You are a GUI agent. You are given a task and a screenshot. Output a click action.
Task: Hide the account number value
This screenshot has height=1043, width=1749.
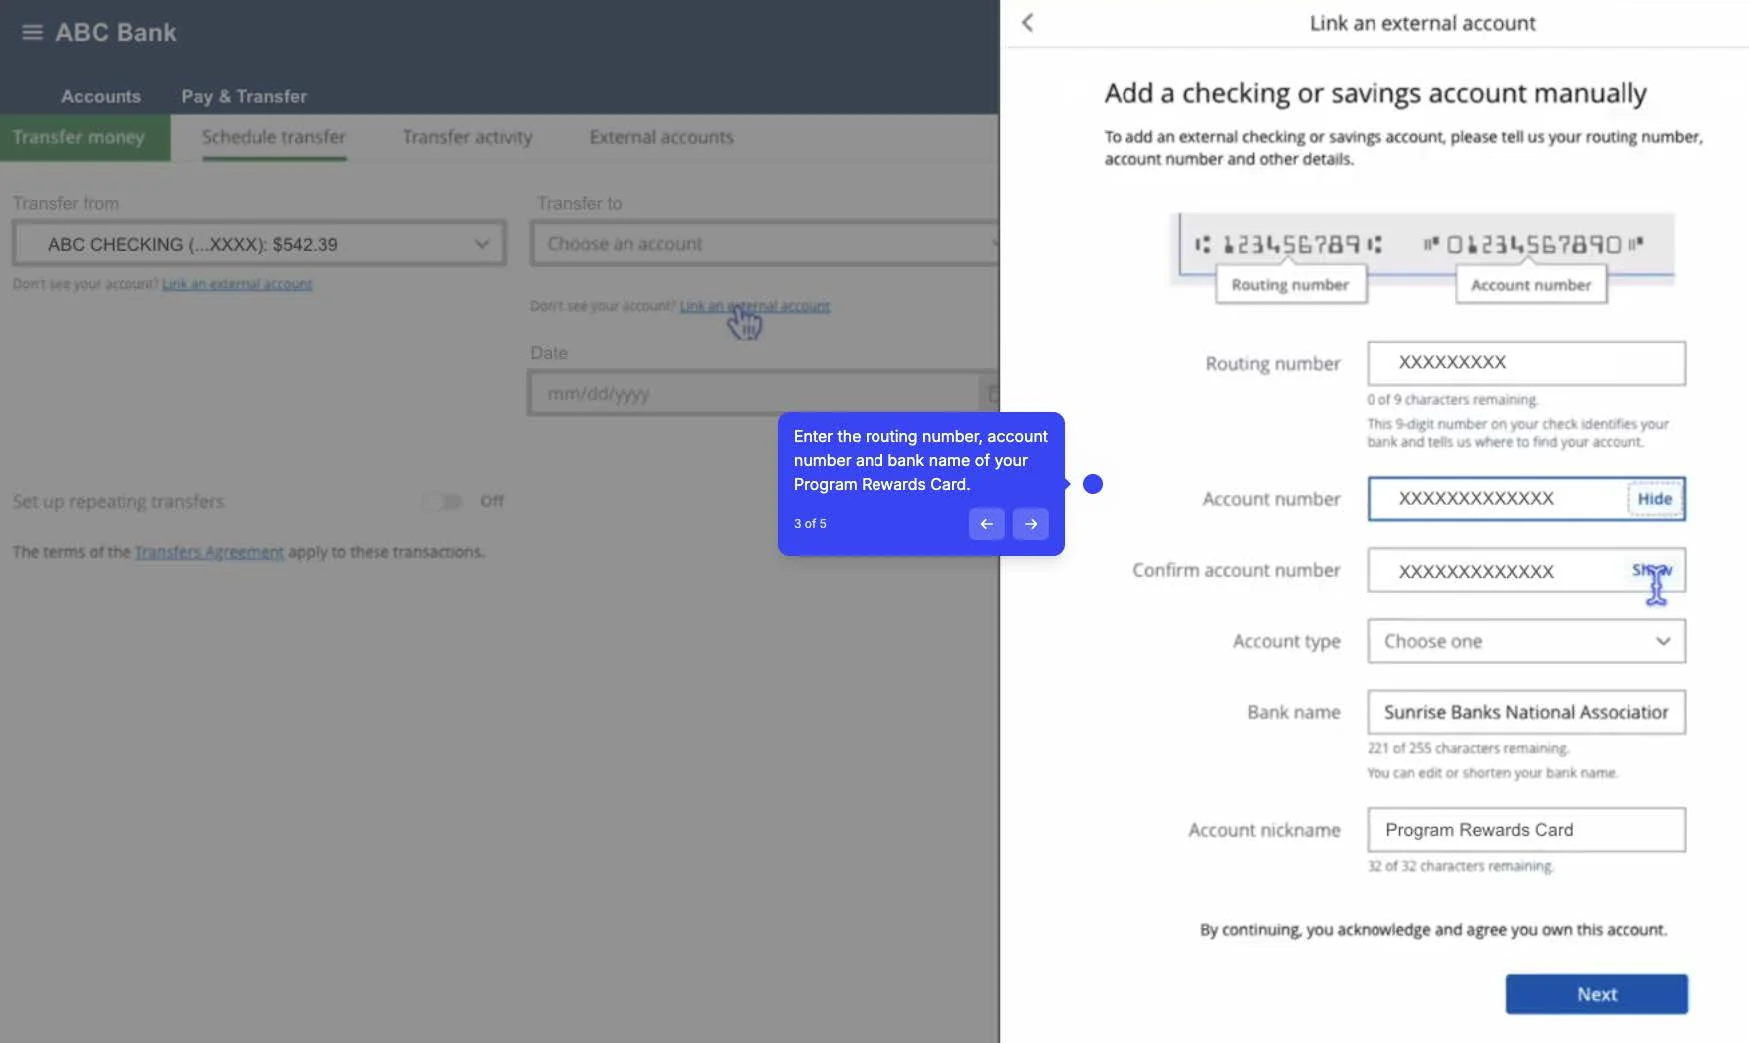pos(1654,499)
